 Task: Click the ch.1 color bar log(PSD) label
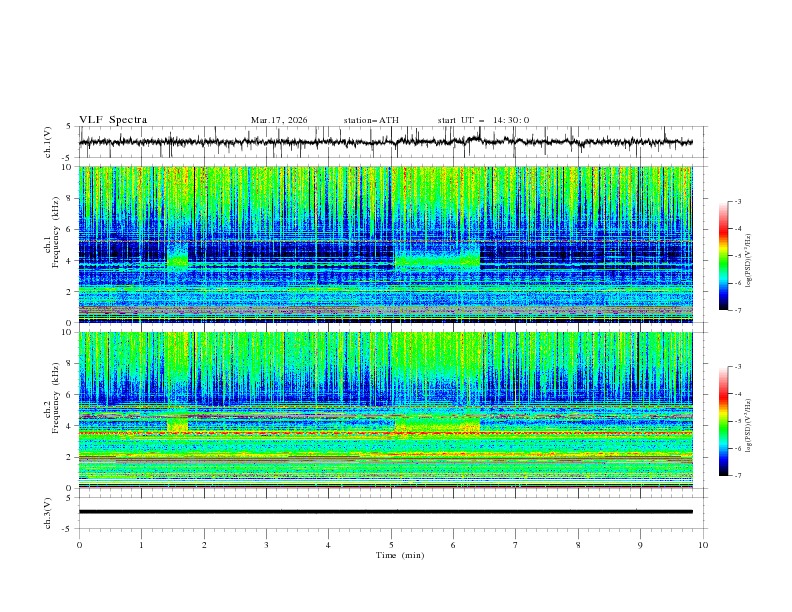point(748,261)
